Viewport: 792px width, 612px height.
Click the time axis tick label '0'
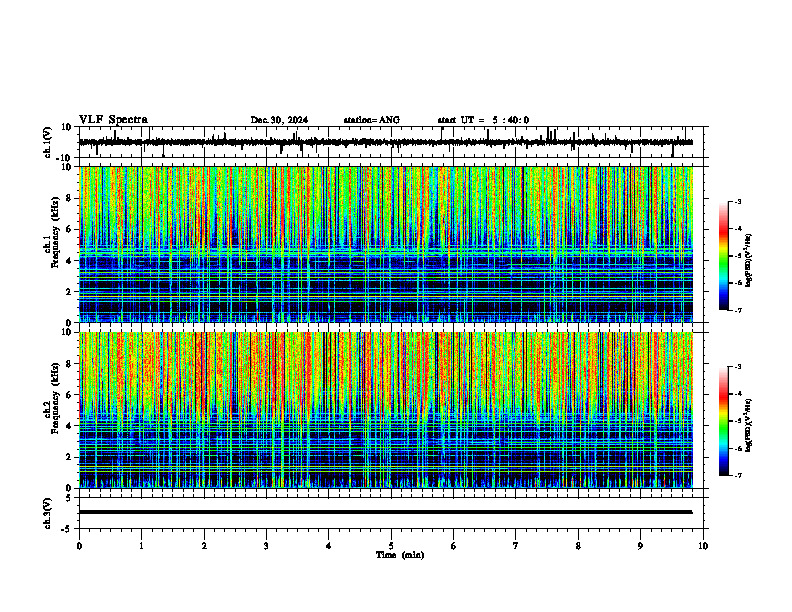coord(79,546)
